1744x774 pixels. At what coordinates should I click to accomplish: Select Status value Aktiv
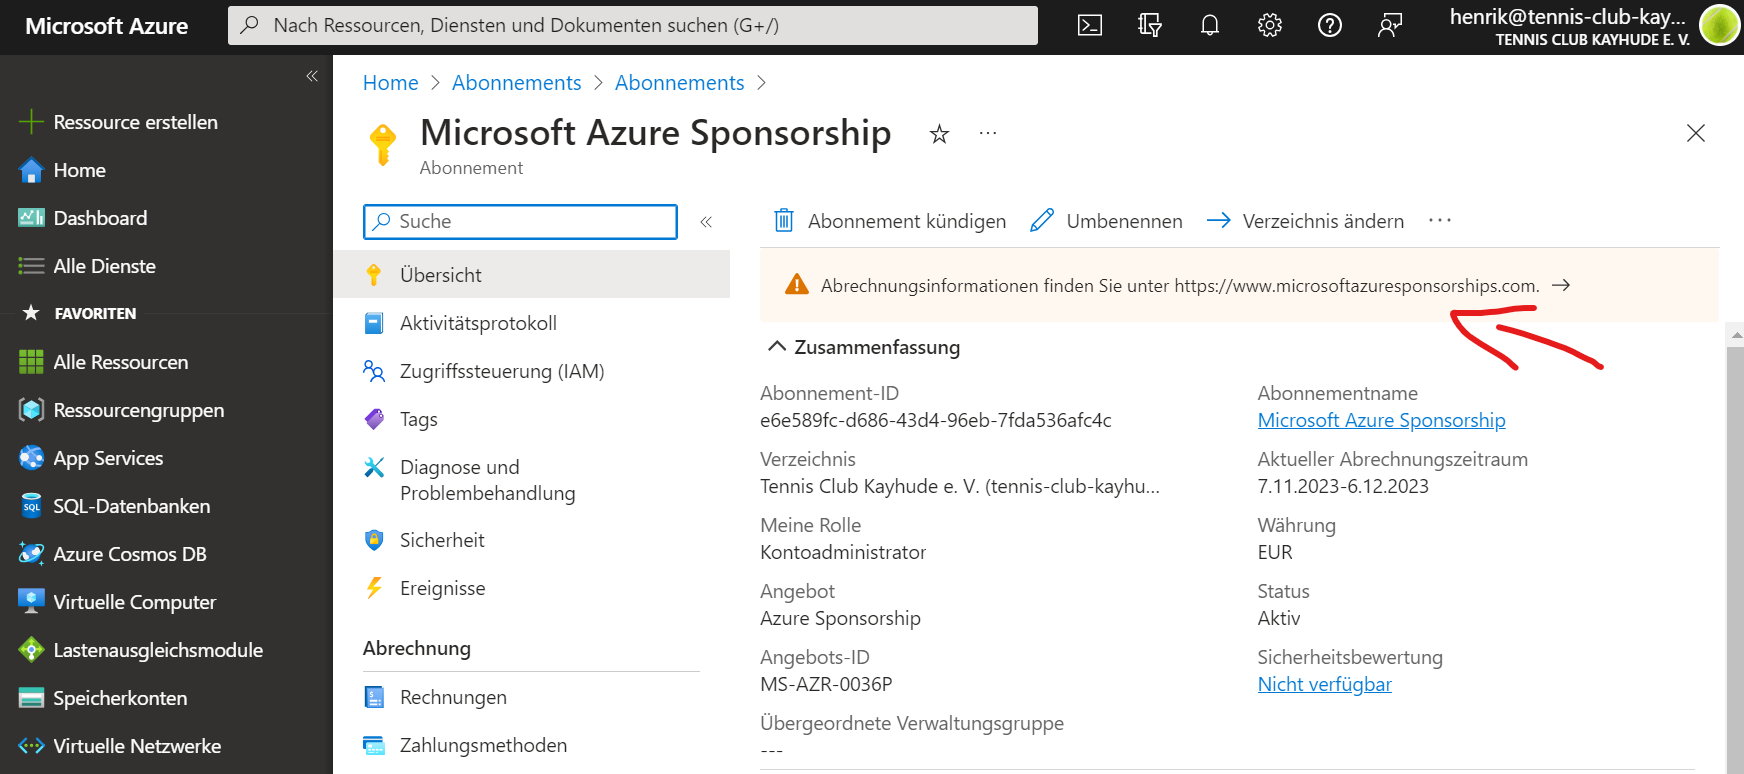(x=1279, y=618)
